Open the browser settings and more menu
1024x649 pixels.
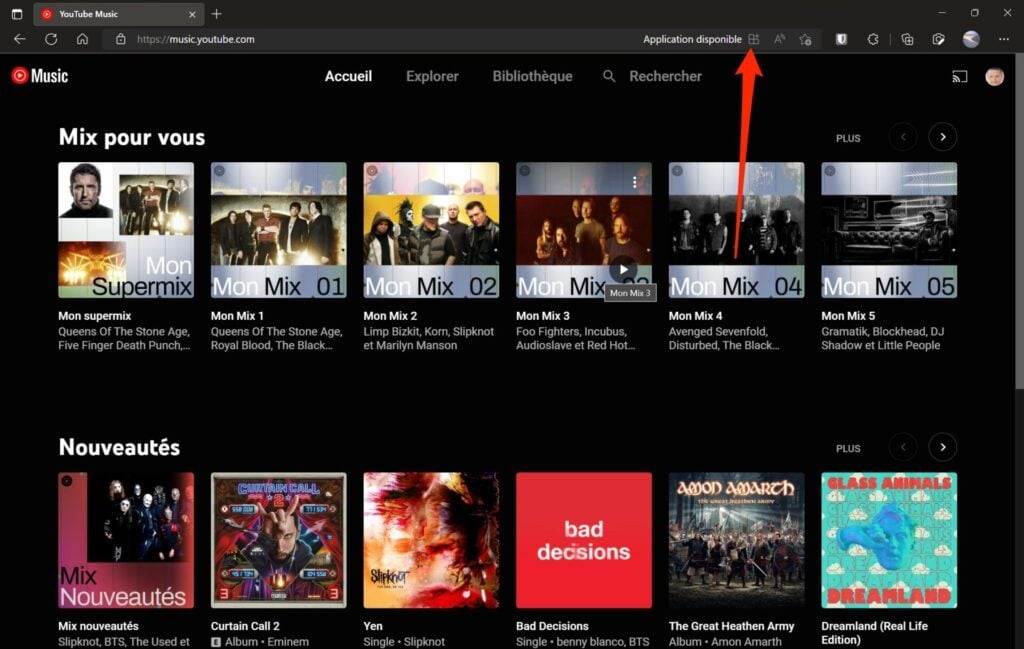pos(1004,39)
